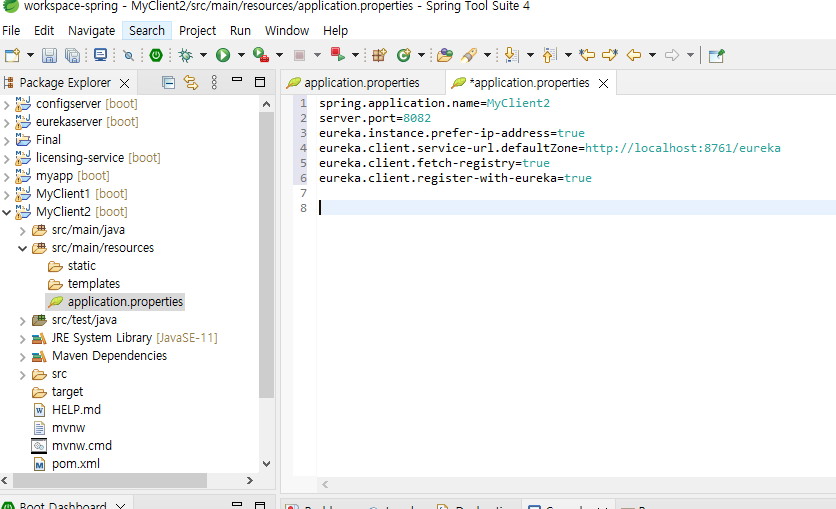The image size is (836, 509).
Task: Click the server.port=8082 line in editor
Action: (x=375, y=118)
